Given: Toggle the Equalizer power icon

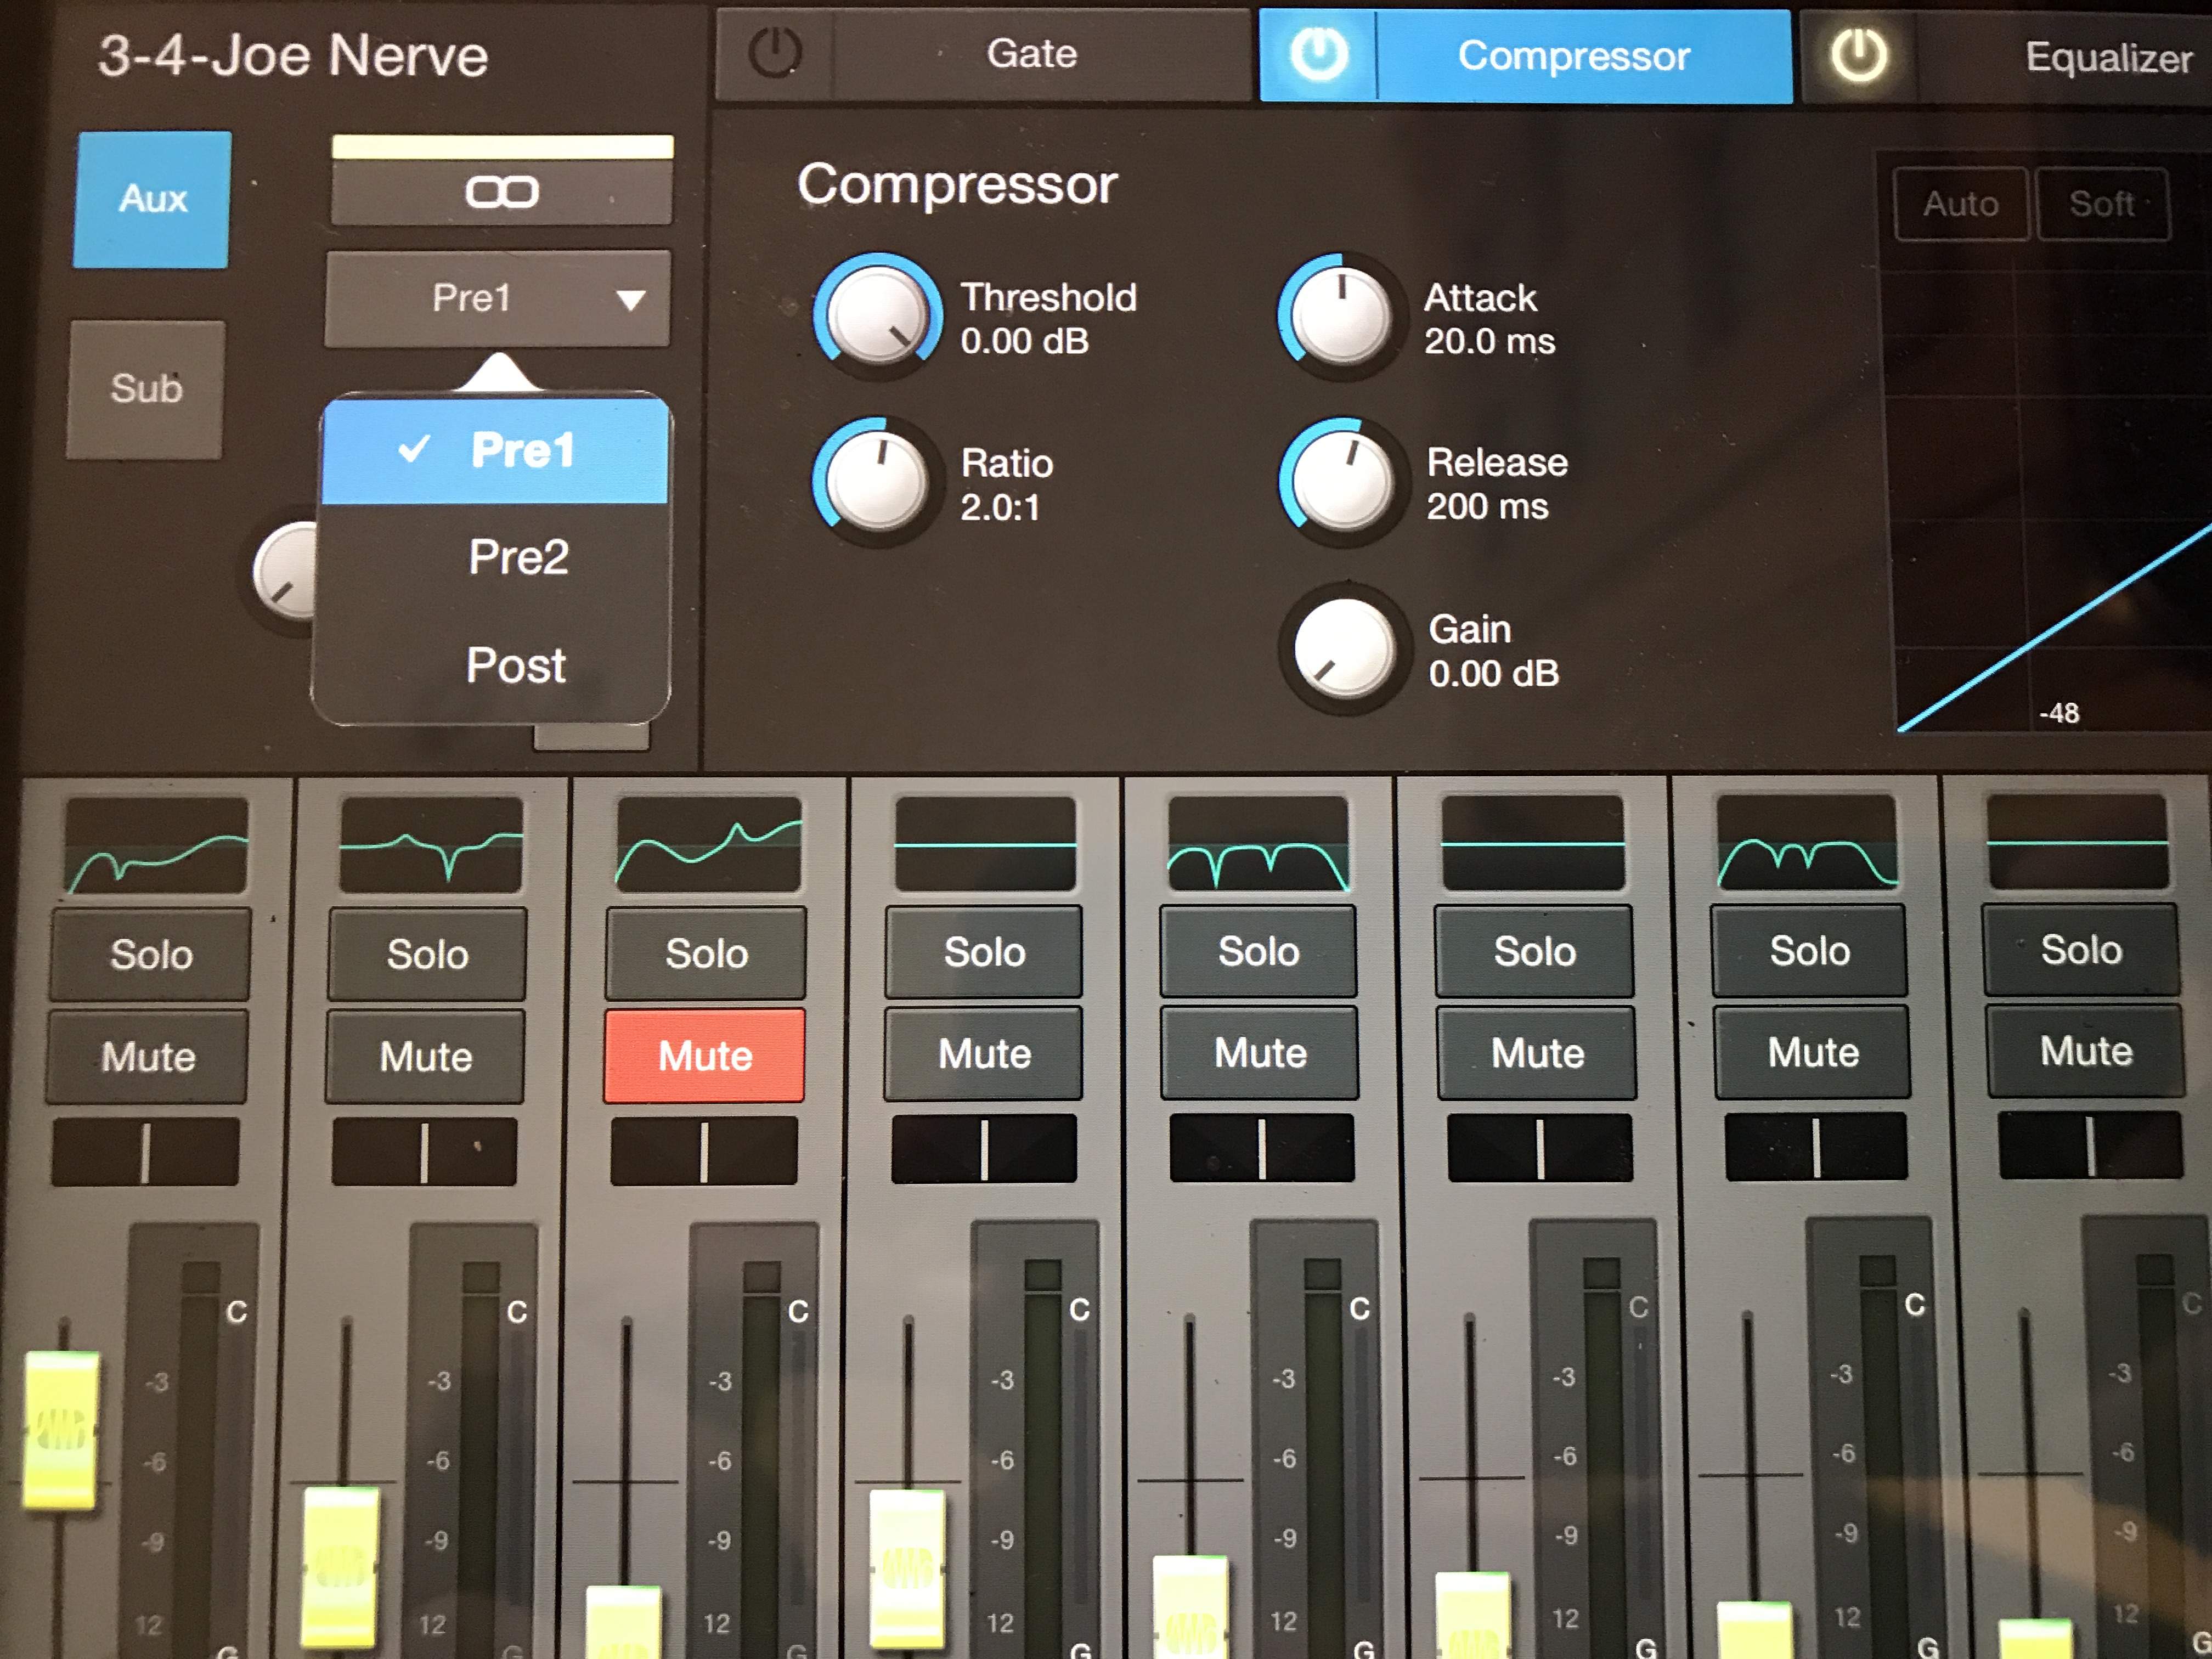Looking at the screenshot, I should click(1859, 56).
